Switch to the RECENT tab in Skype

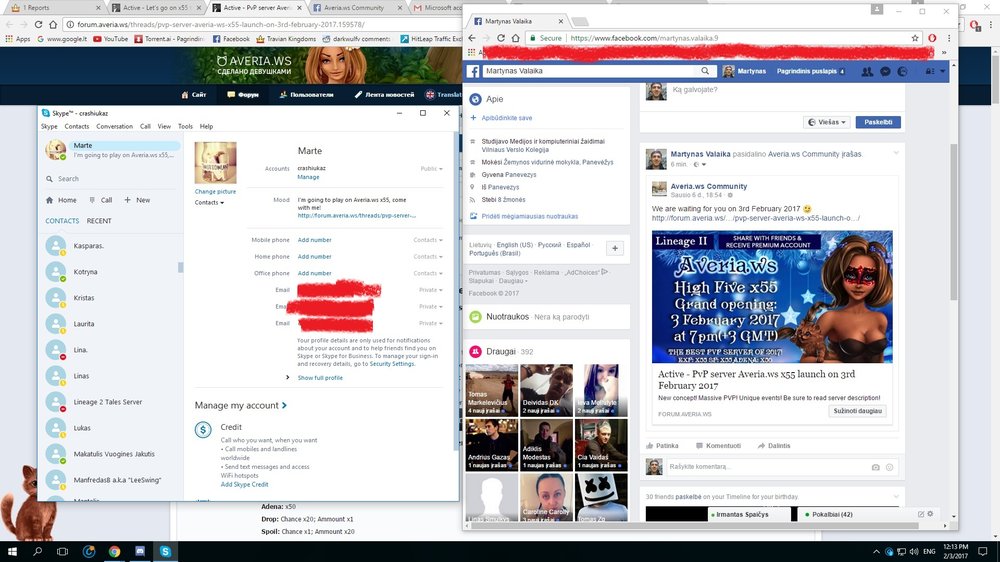tap(99, 221)
